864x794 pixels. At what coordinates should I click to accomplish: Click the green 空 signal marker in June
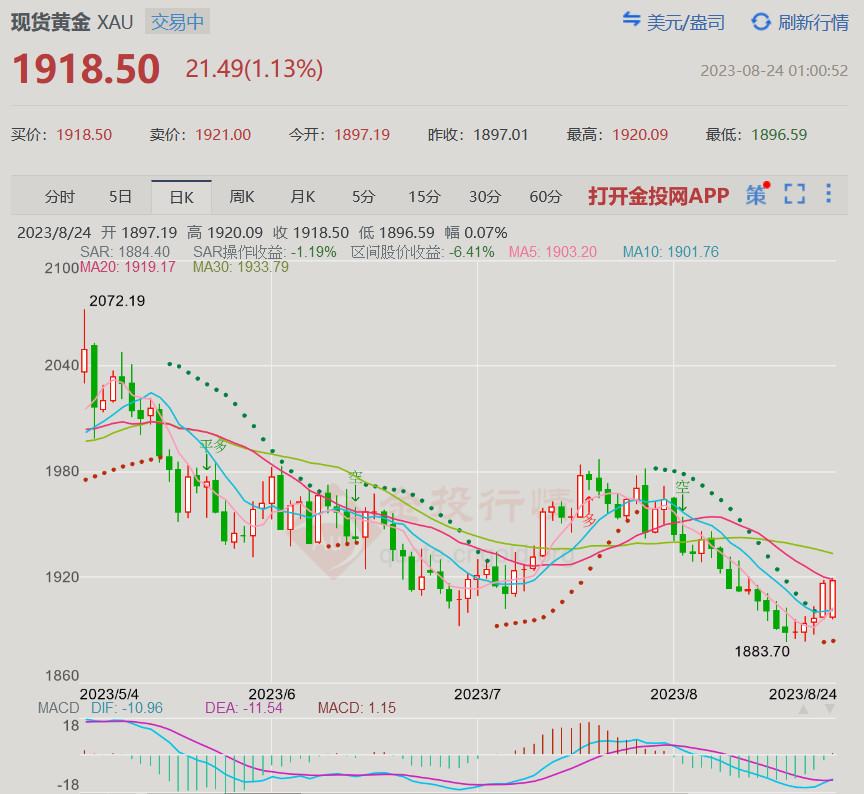coord(355,480)
